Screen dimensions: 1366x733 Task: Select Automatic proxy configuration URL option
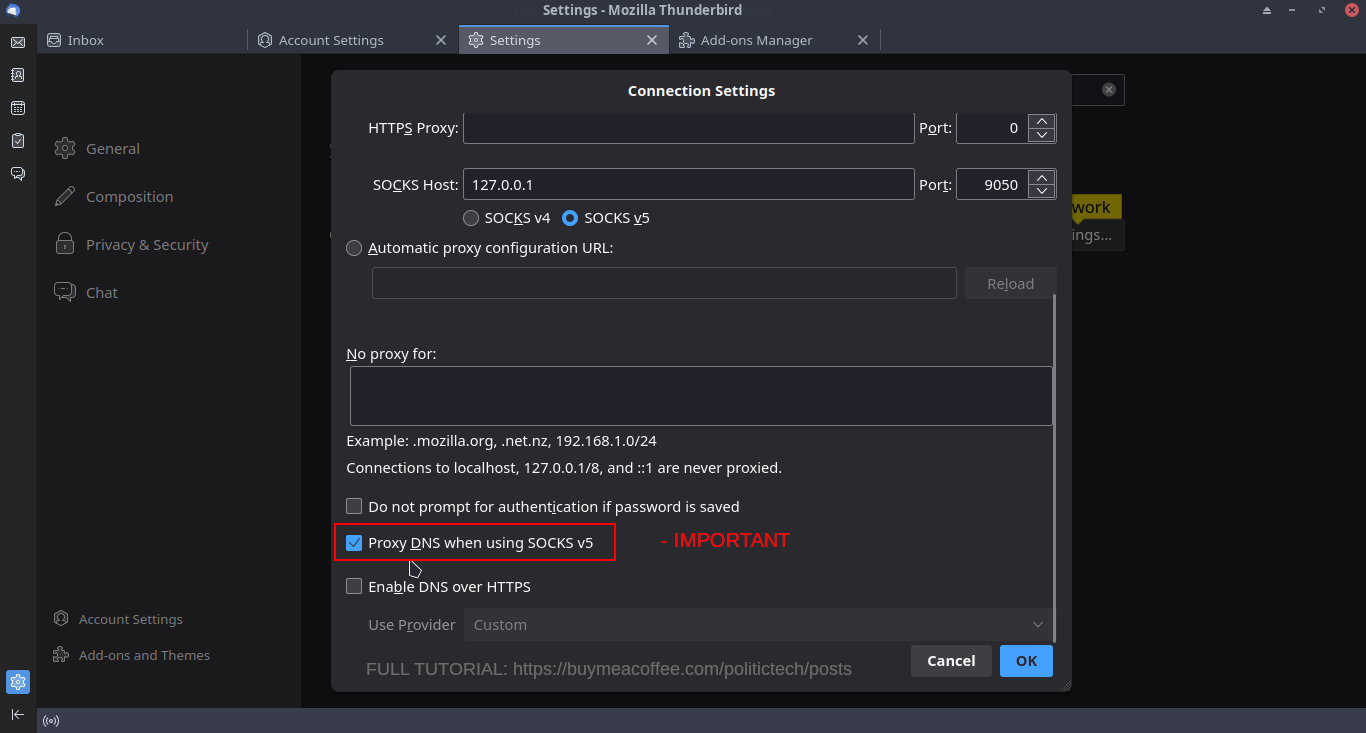click(354, 248)
